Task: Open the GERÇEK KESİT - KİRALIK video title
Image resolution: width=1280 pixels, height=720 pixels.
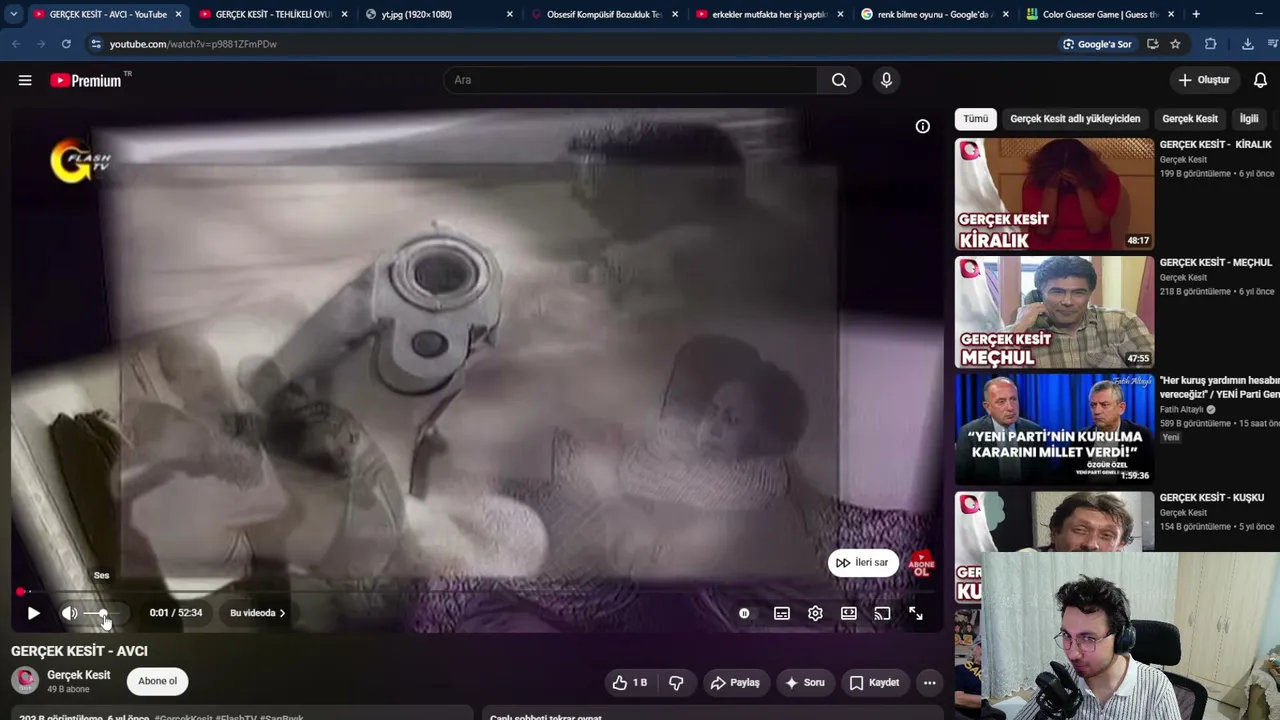Action: point(1215,145)
